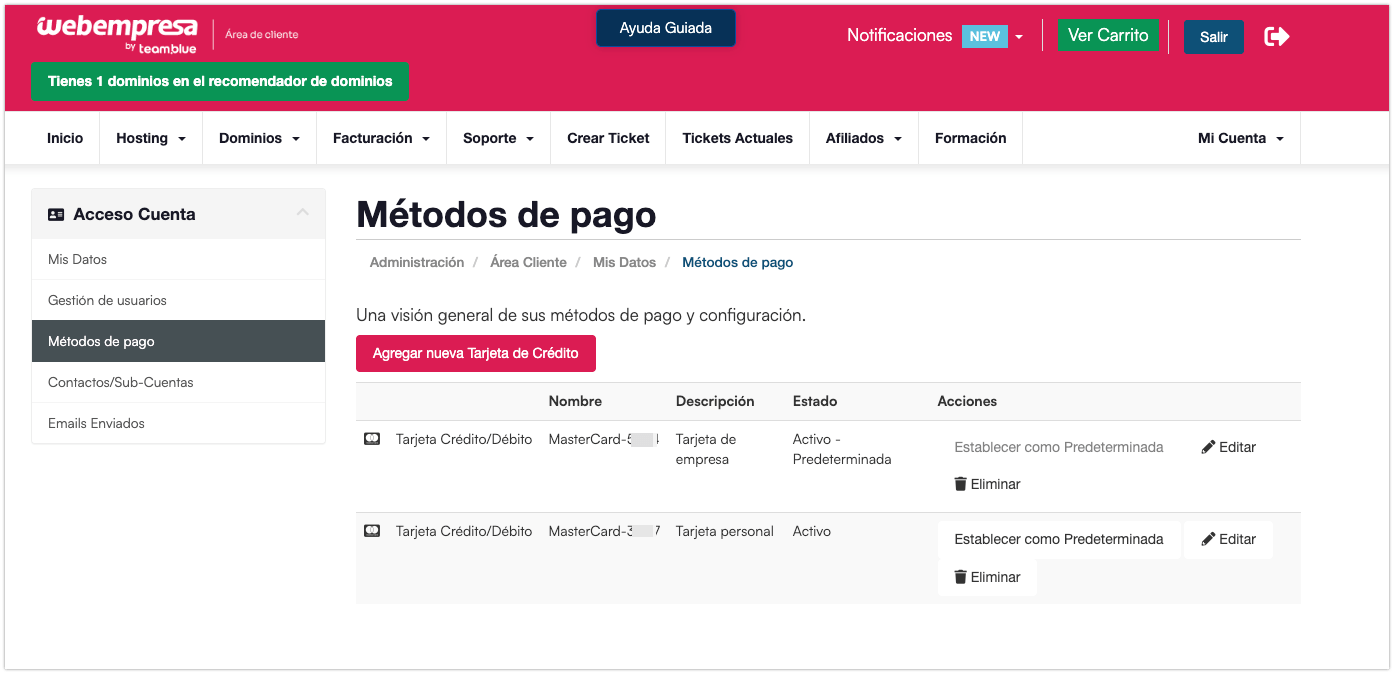Click the trash icon for Tarjeta de empresa
The height and width of the screenshot is (674, 1394).
click(960, 484)
